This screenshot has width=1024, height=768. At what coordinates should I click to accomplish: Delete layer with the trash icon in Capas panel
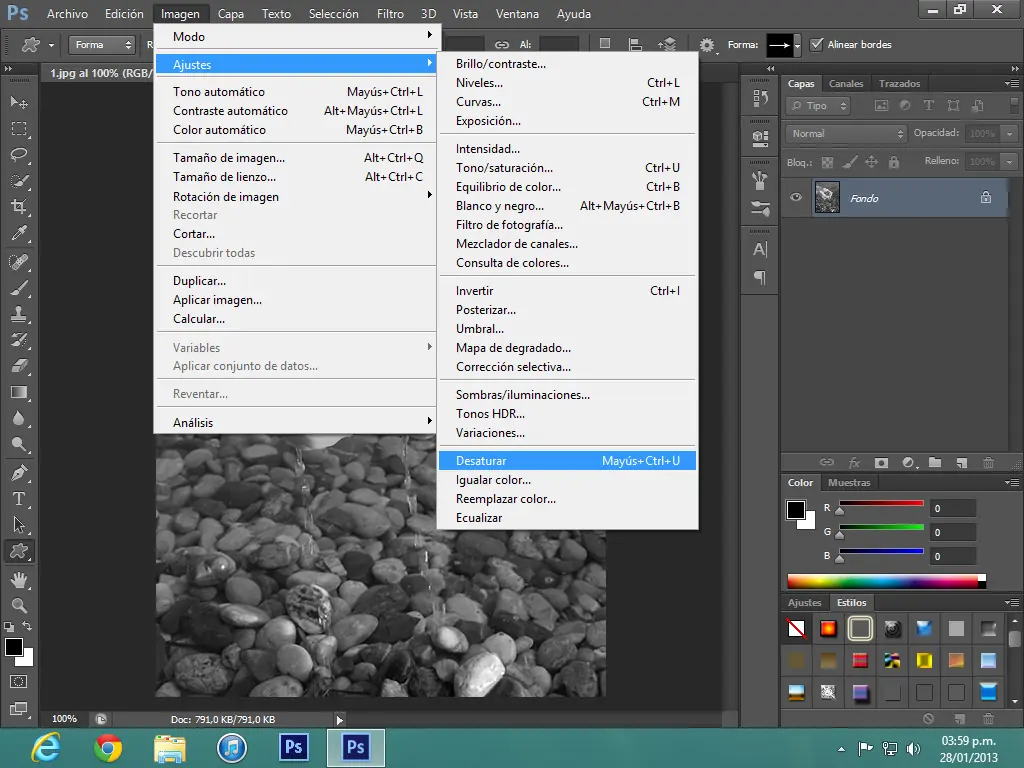point(988,462)
